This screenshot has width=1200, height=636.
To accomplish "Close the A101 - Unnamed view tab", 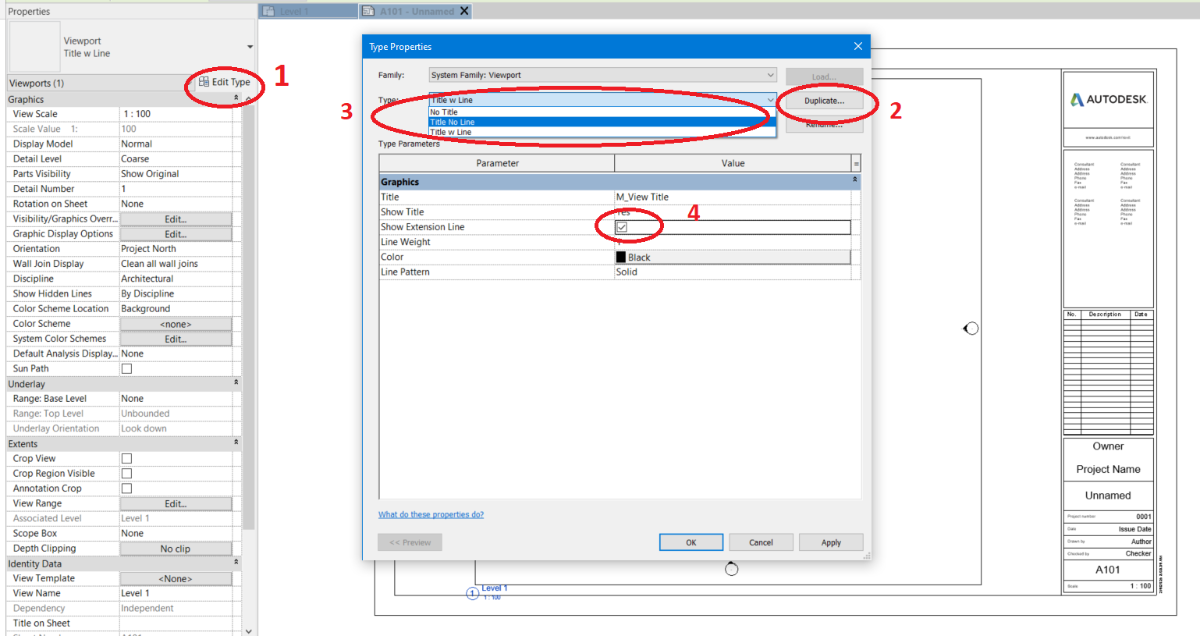I will pyautogui.click(x=464, y=11).
